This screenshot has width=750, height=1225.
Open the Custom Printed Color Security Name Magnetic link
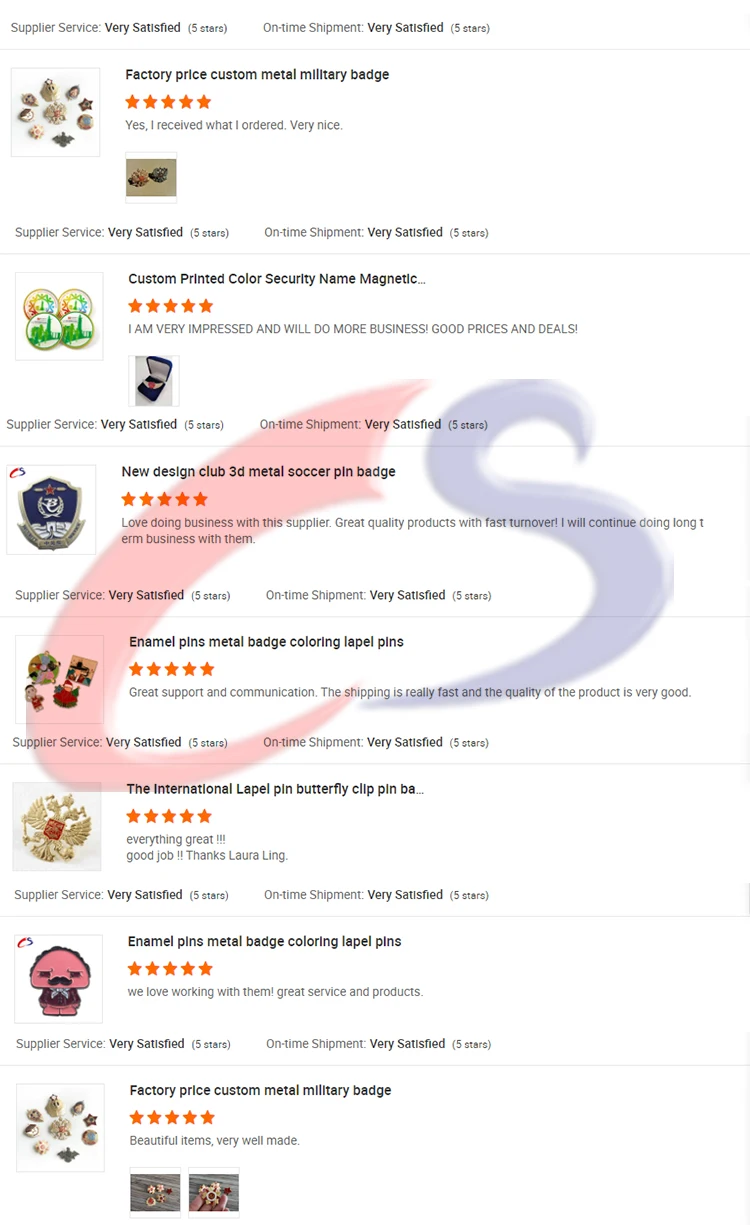[x=277, y=279]
